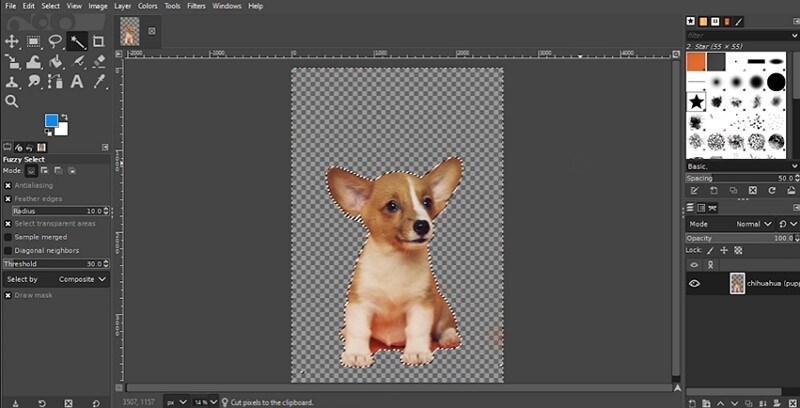
Task: Open the File menu
Action: tap(10, 6)
